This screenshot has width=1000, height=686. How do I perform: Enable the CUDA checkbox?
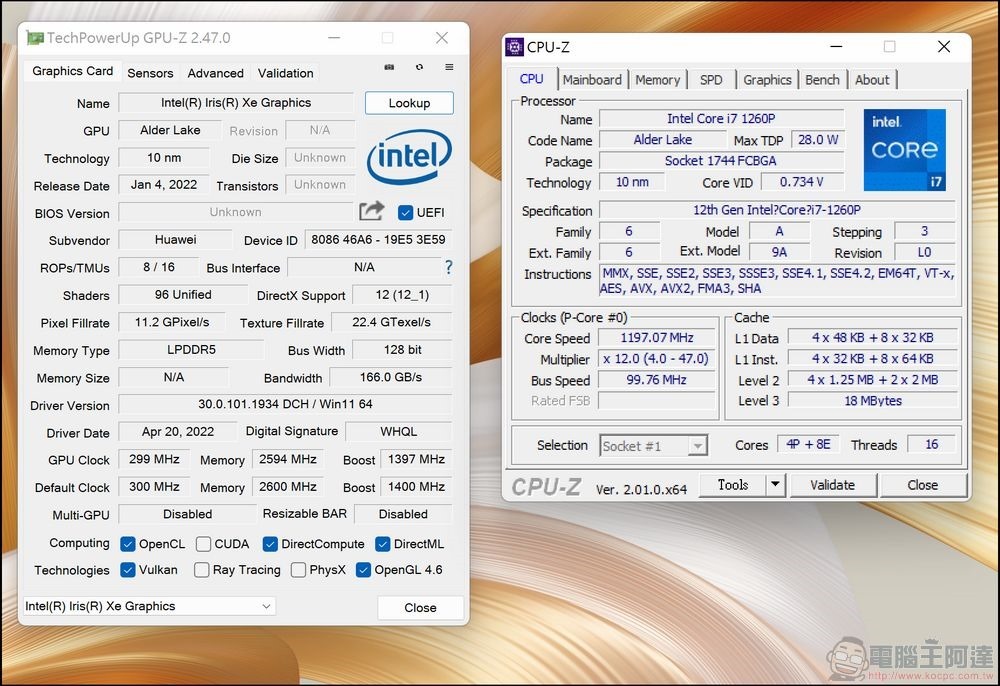point(203,544)
